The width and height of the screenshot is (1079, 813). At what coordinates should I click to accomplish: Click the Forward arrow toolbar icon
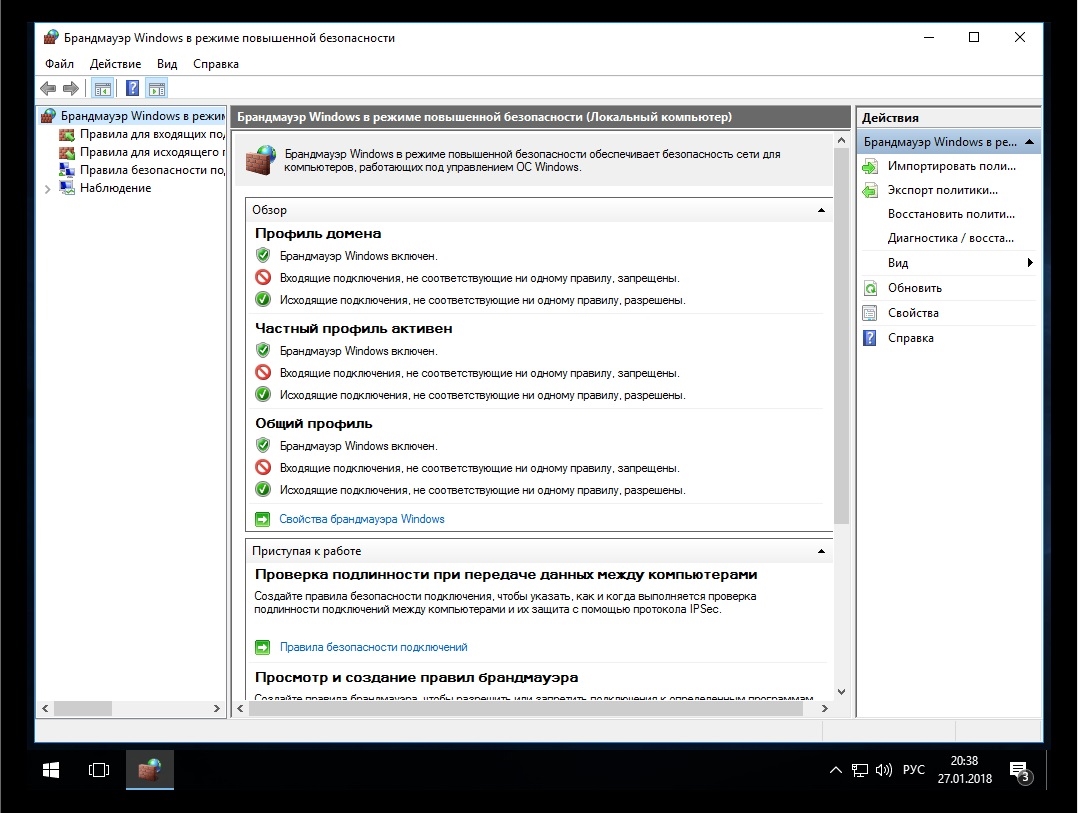click(71, 88)
